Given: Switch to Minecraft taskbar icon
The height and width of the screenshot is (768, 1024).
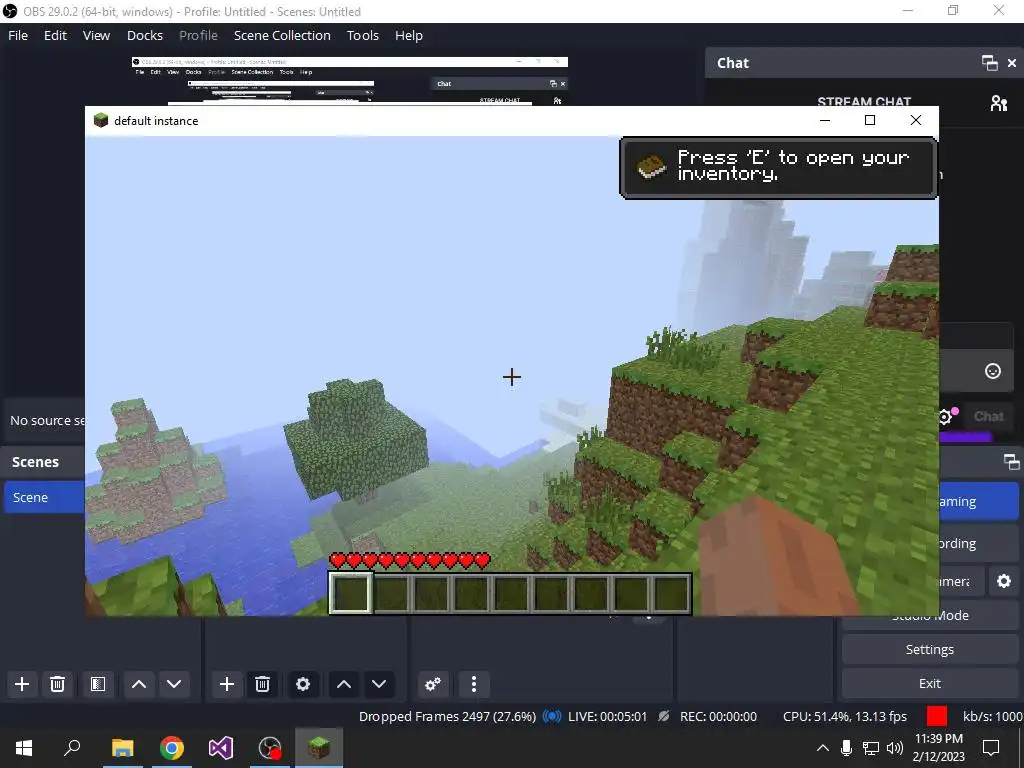Looking at the screenshot, I should pos(319,748).
